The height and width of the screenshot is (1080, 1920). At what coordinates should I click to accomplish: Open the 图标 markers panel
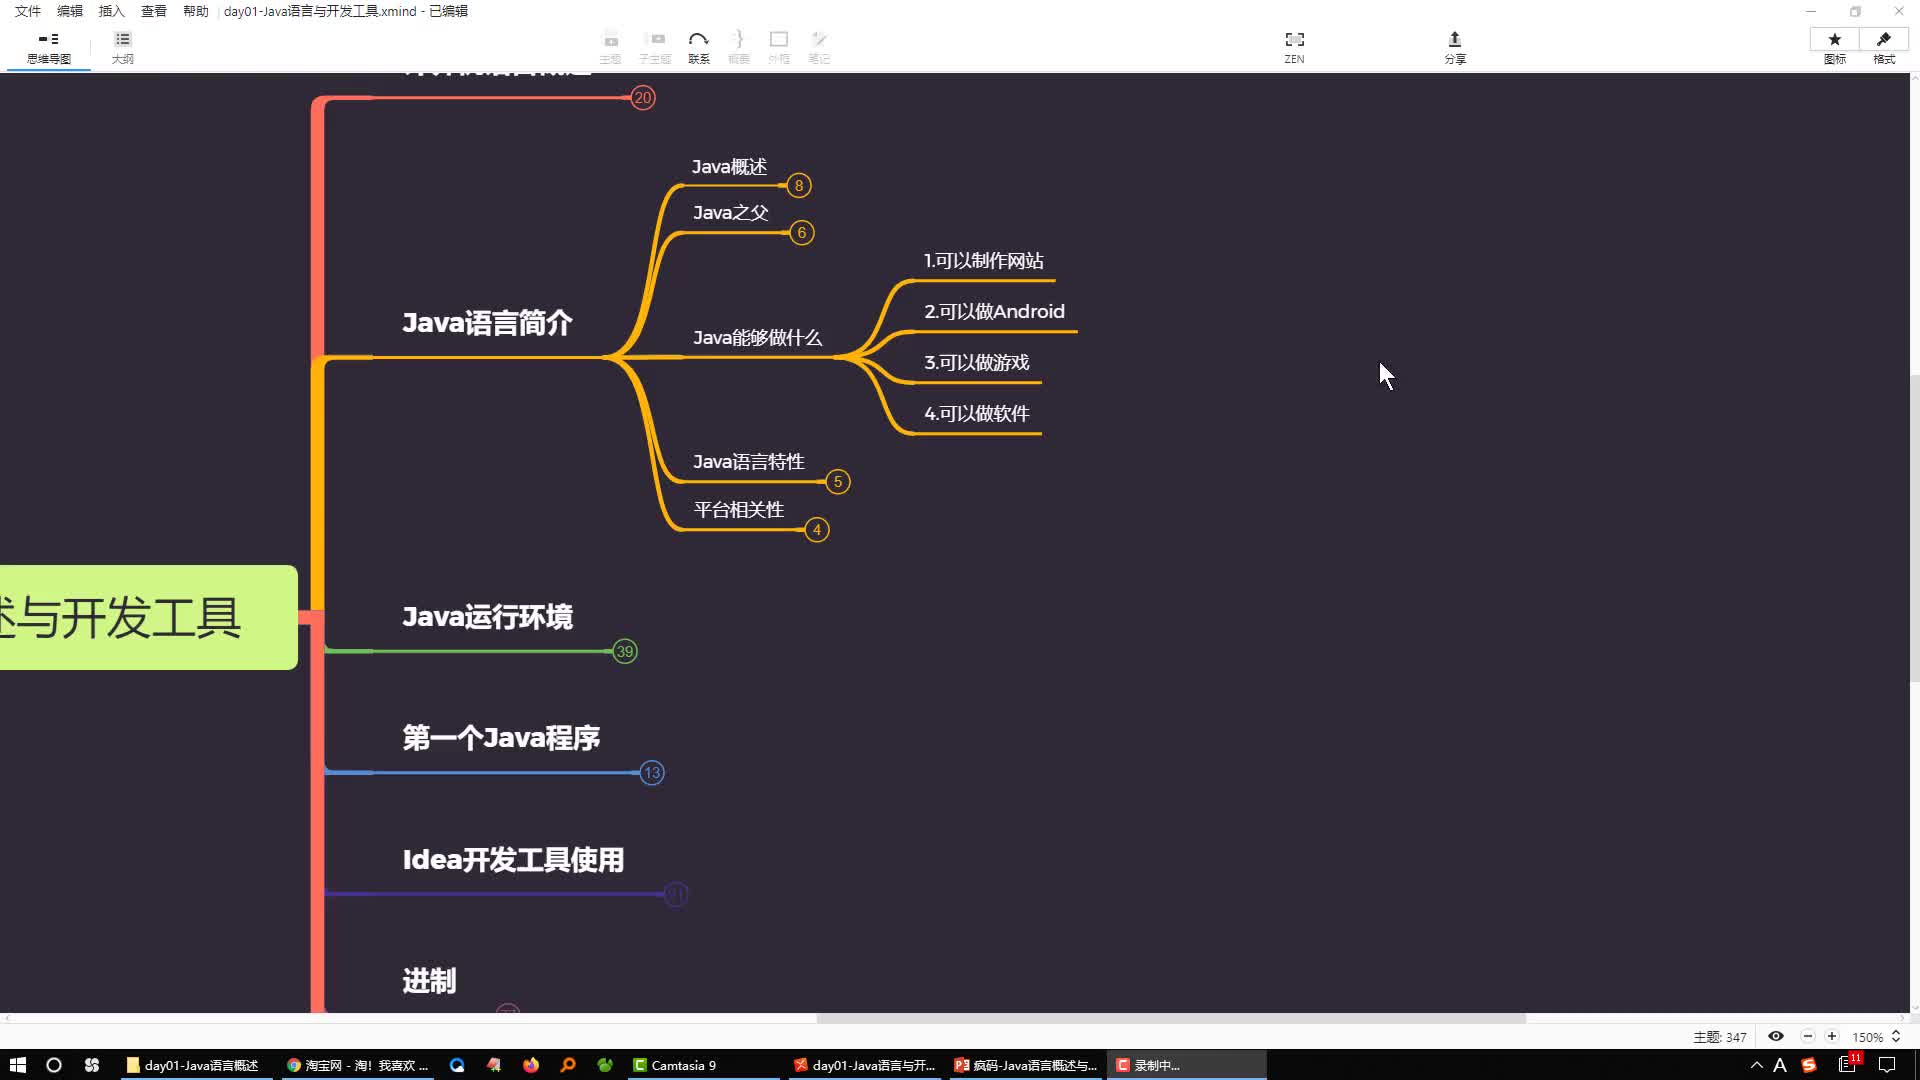[1834, 47]
